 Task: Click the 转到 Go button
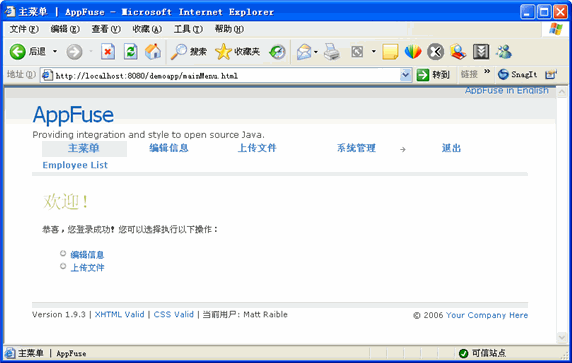[x=433, y=75]
